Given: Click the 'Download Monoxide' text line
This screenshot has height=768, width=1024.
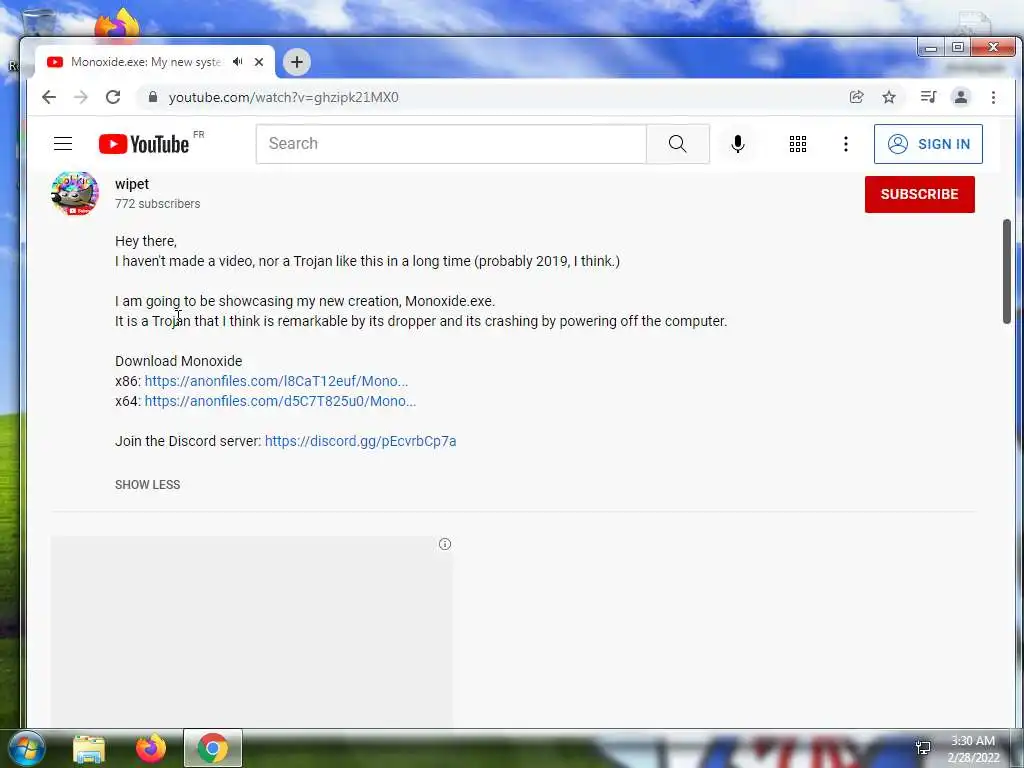Looking at the screenshot, I should tap(178, 361).
